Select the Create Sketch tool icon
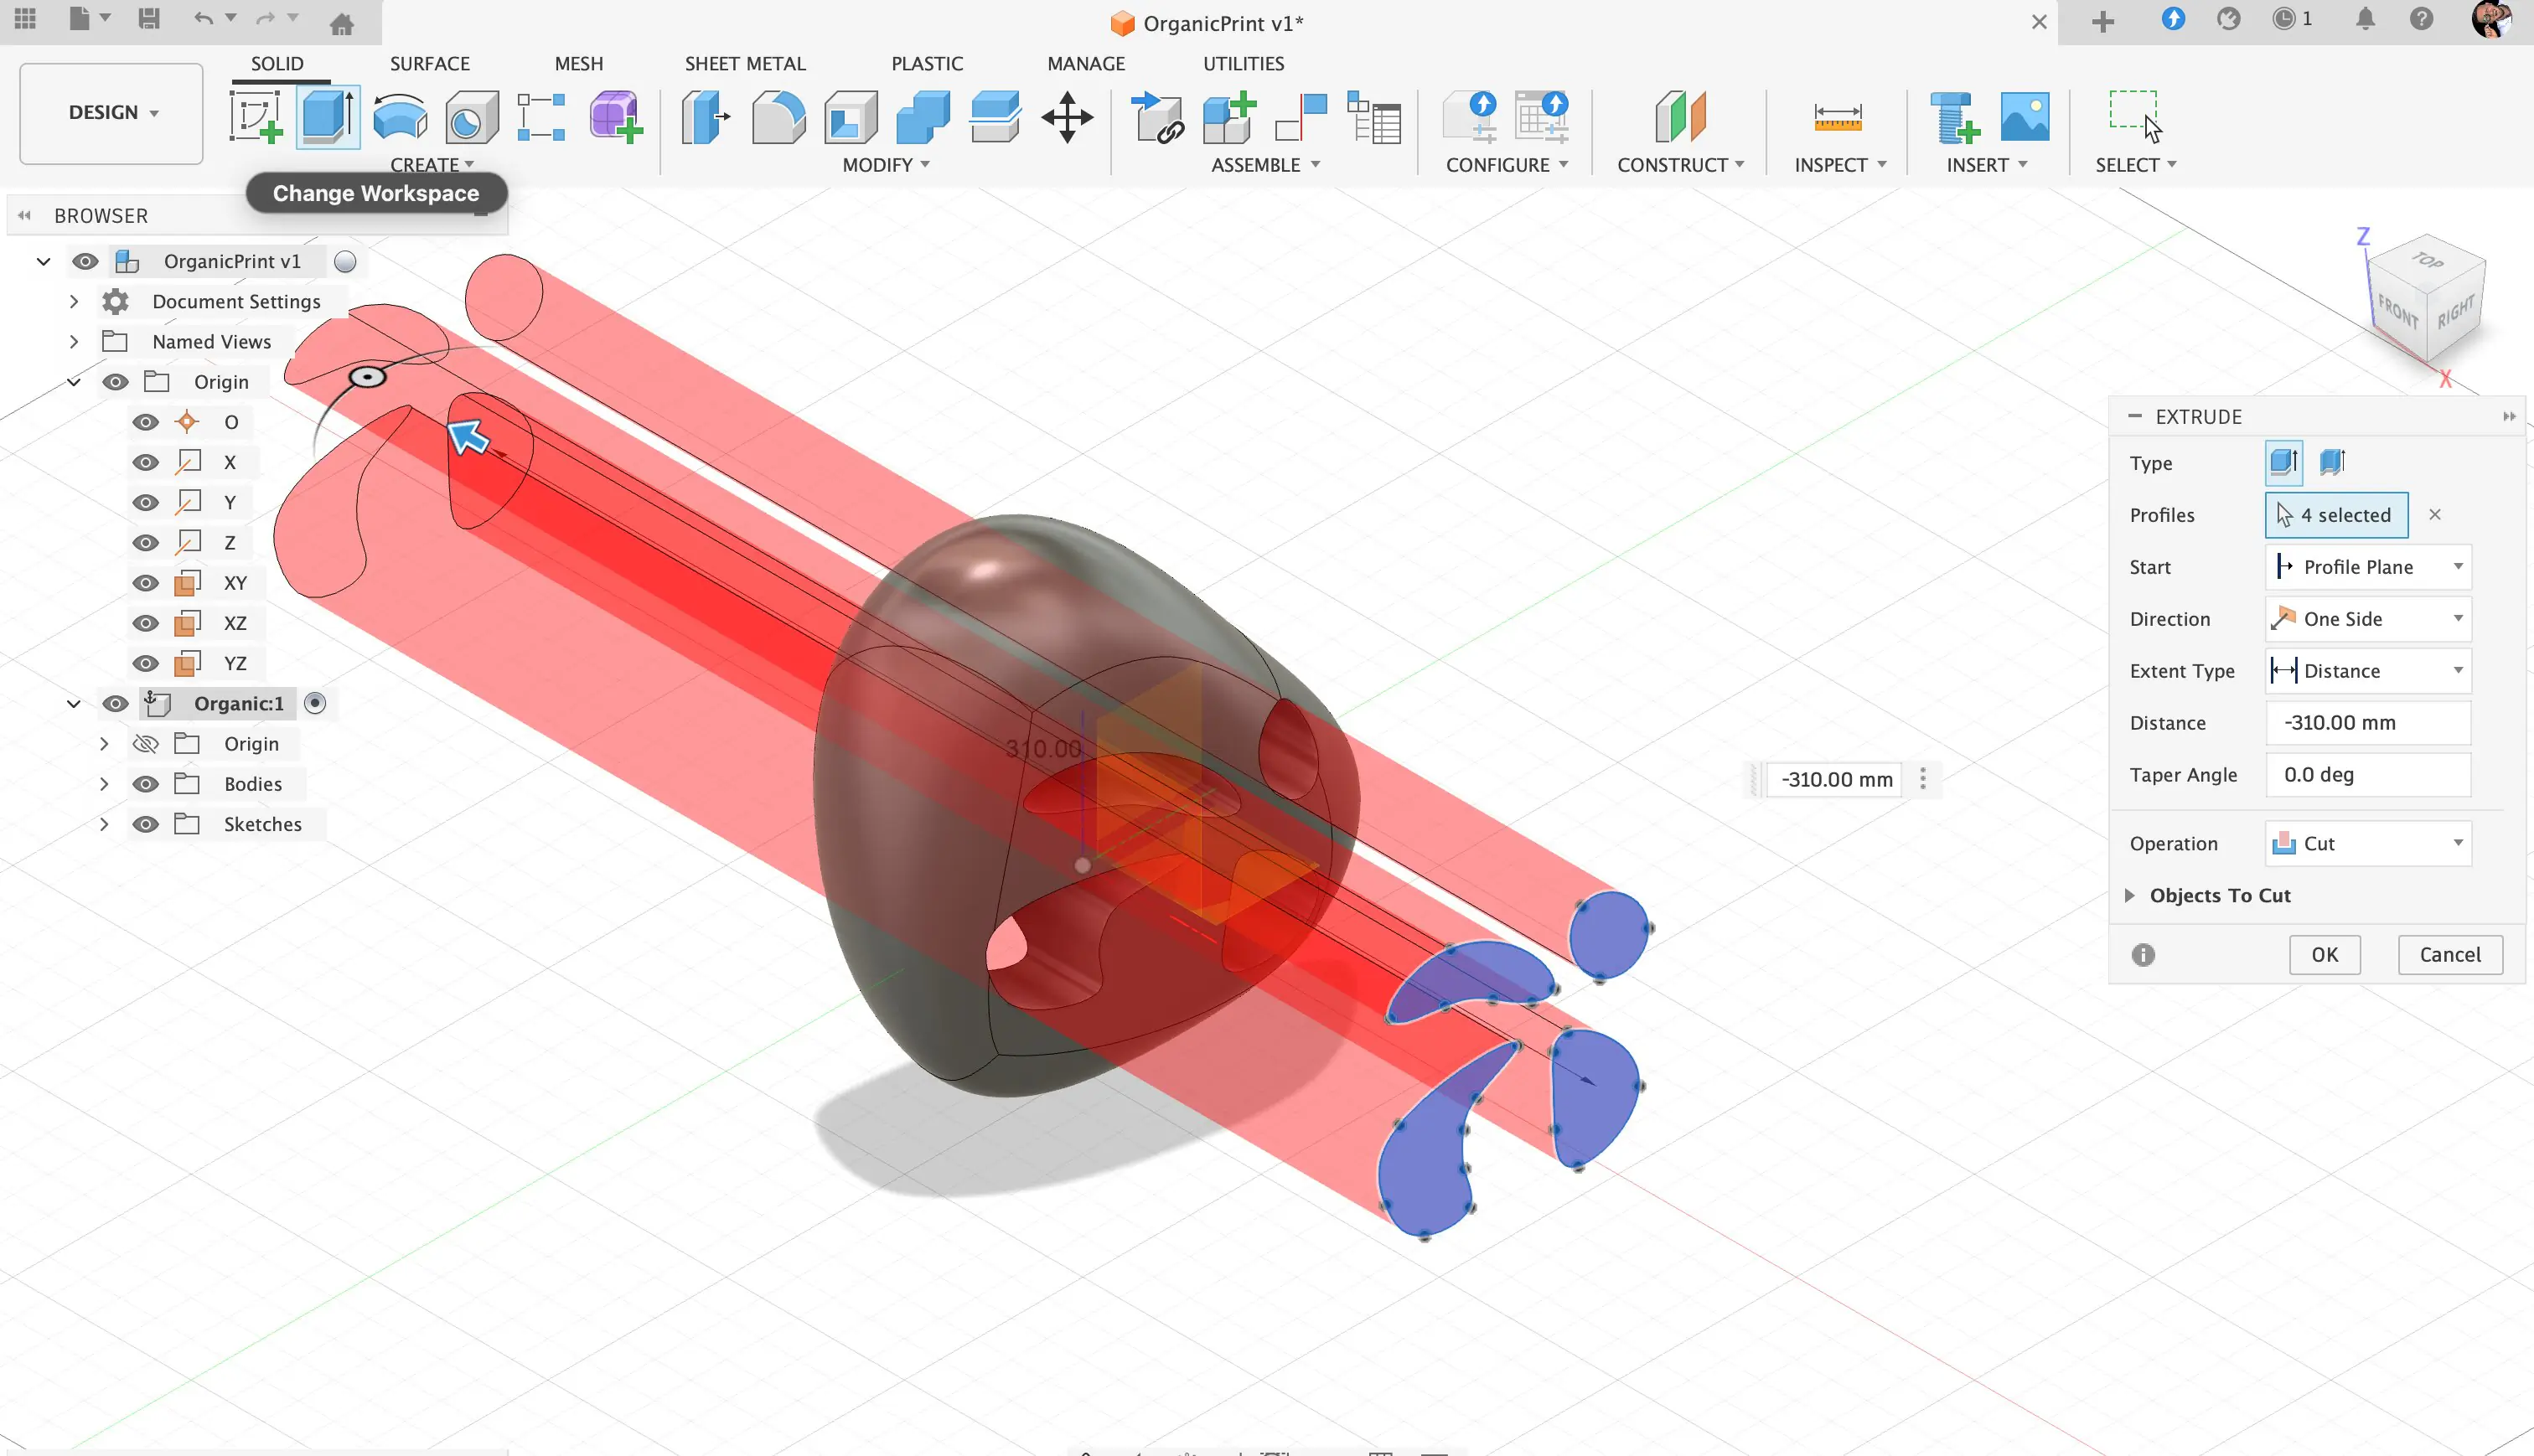The image size is (2534, 1456). pos(255,117)
